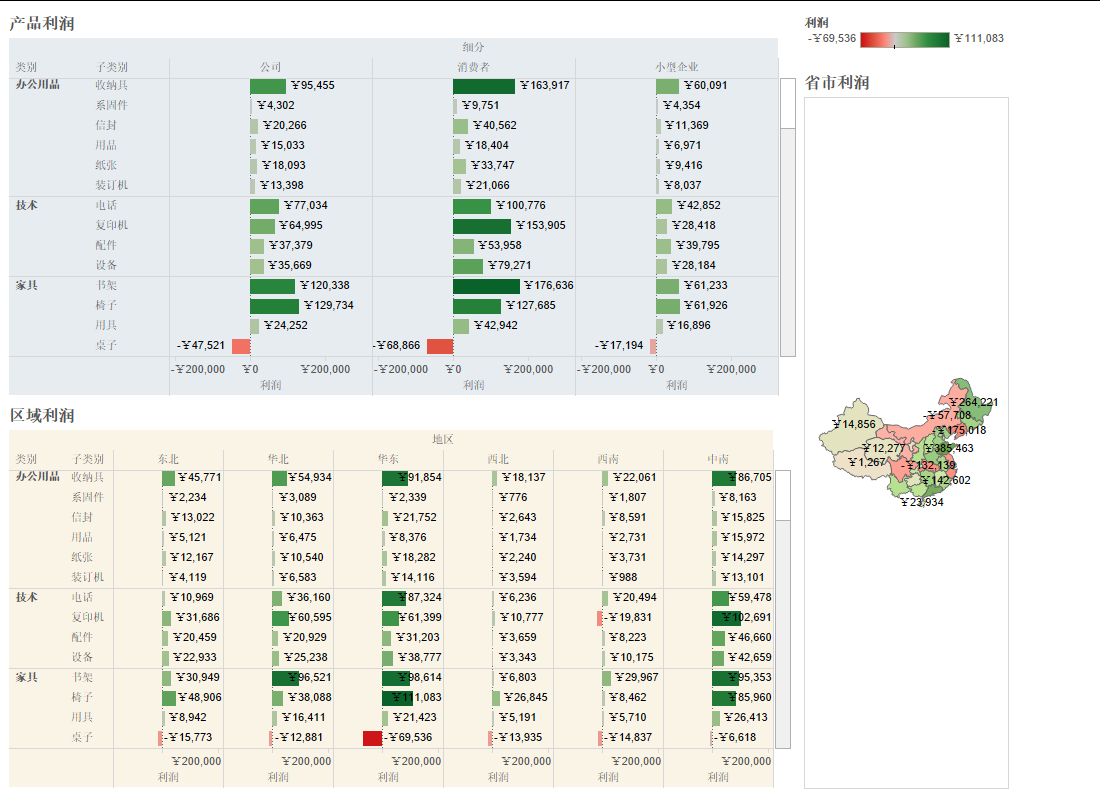Screen dimensions: 1100x800
Task: Select the 消费者 书架 bar showing ¥176,636
Action: (x=486, y=286)
